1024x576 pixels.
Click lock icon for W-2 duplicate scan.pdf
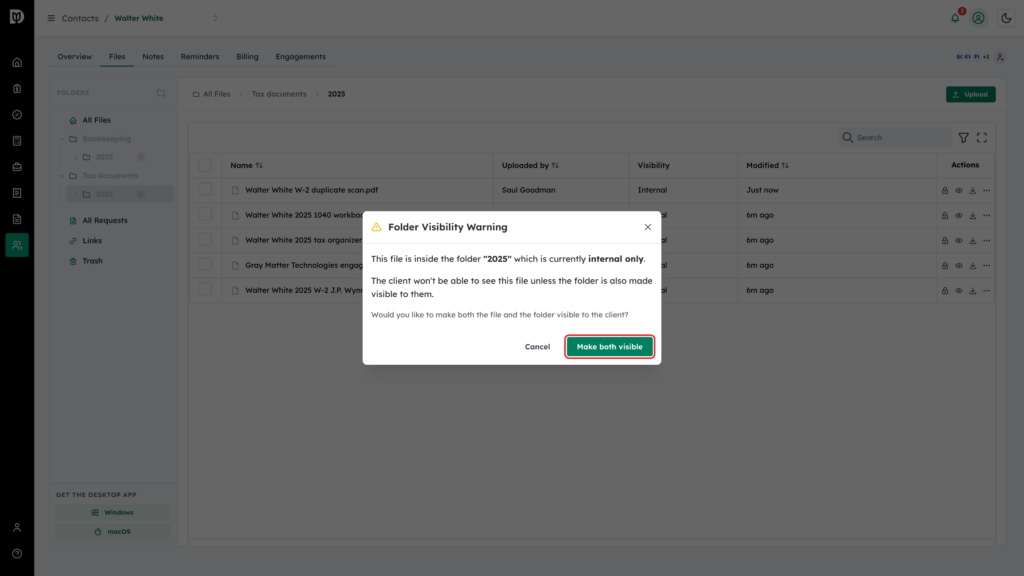click(x=945, y=191)
